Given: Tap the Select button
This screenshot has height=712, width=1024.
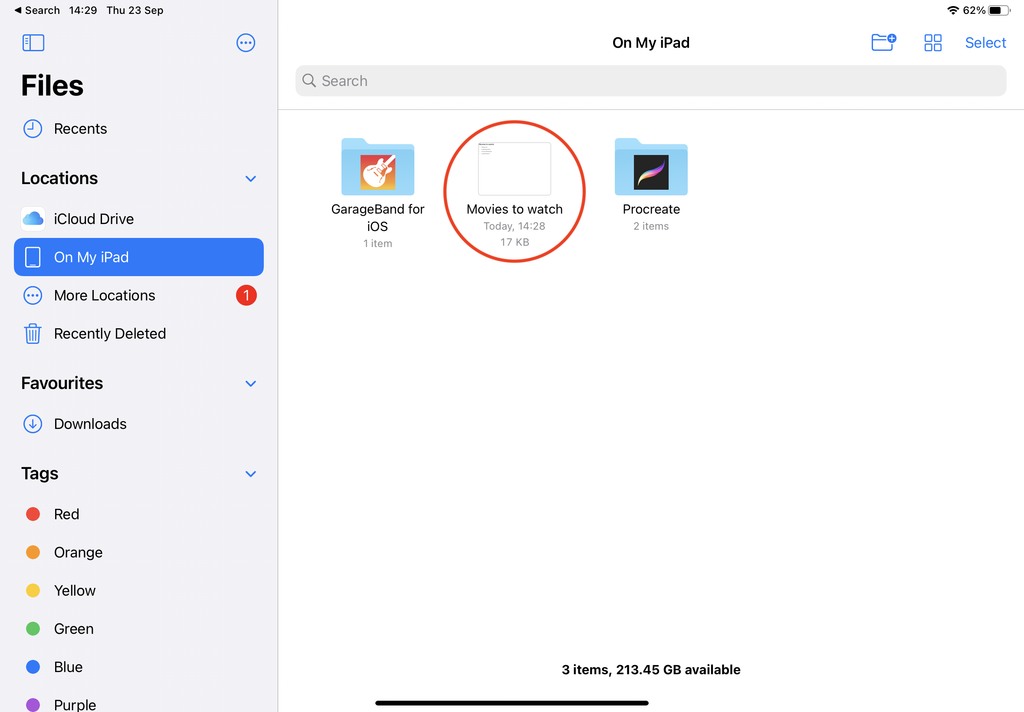Looking at the screenshot, I should click(985, 42).
